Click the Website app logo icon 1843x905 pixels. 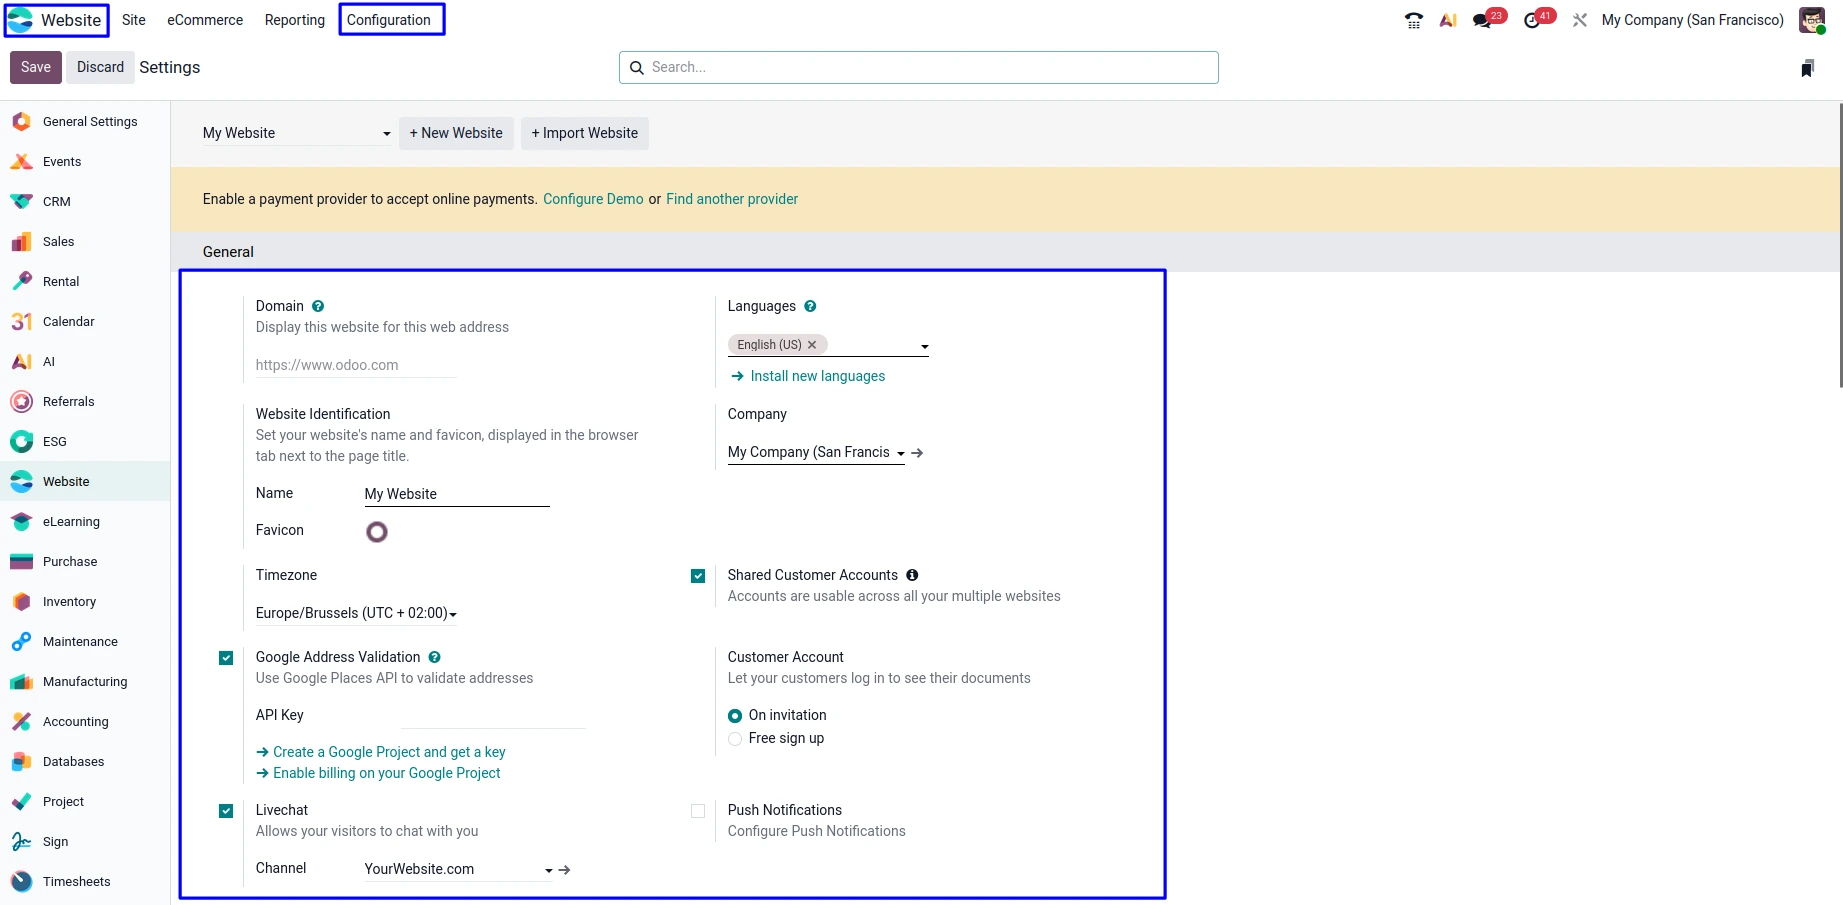[21, 20]
